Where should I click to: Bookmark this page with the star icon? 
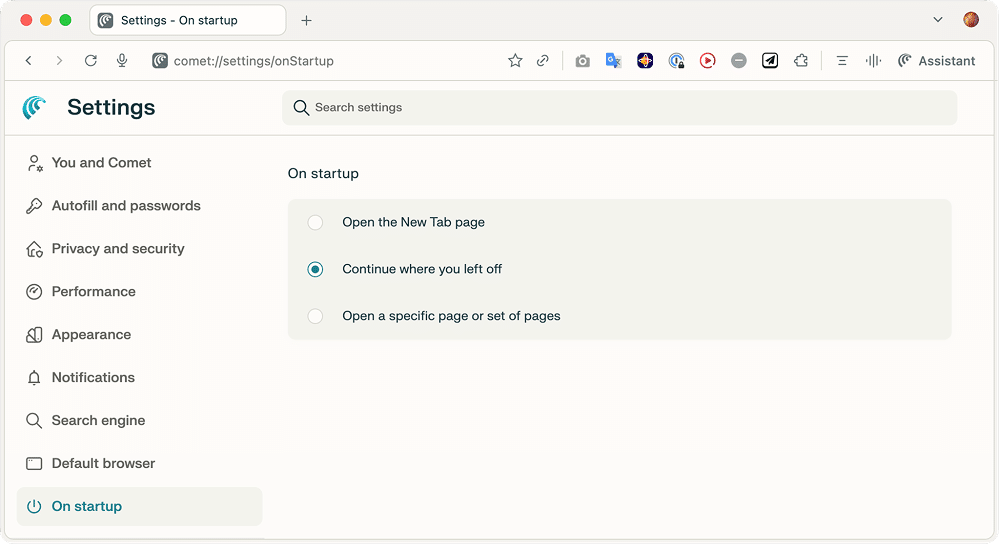coord(515,61)
